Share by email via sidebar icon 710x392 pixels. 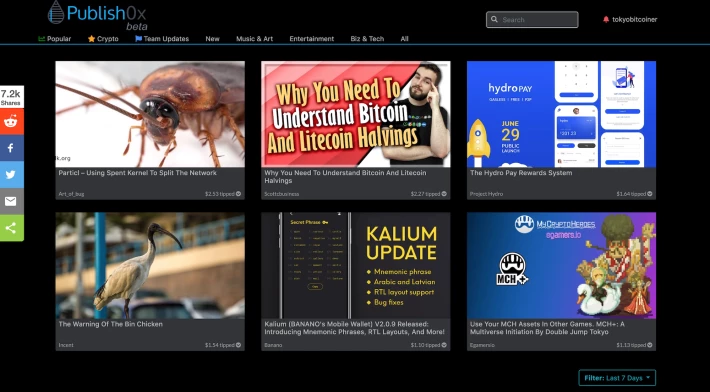point(11,201)
